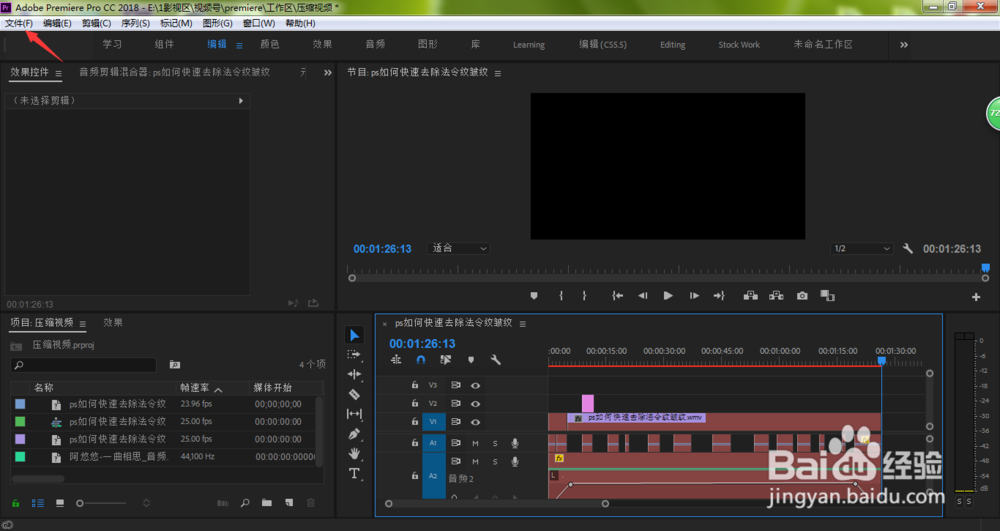Open playback resolution 1/2 dropdown
The image size is (1000, 531).
coord(861,249)
